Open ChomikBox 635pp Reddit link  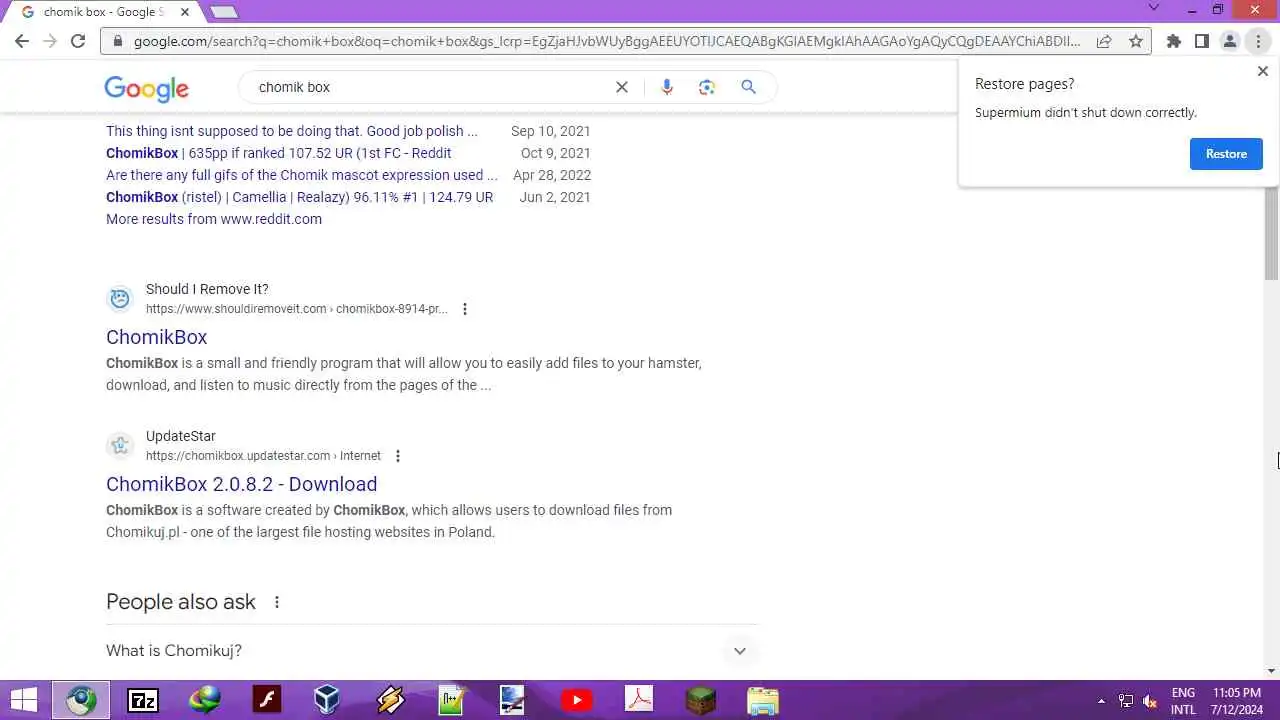point(279,153)
